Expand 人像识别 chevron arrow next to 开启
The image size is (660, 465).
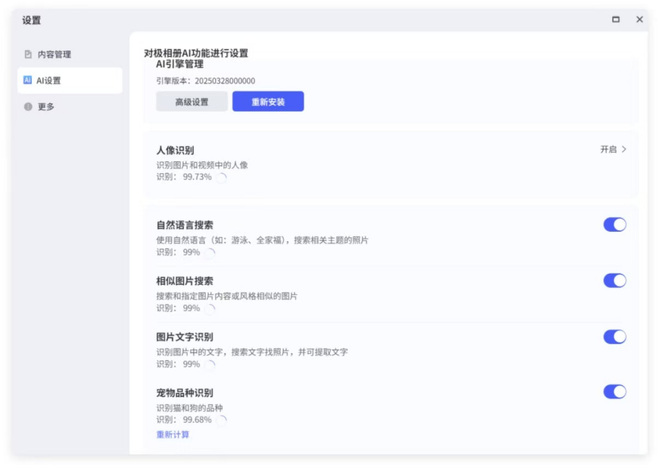click(624, 149)
